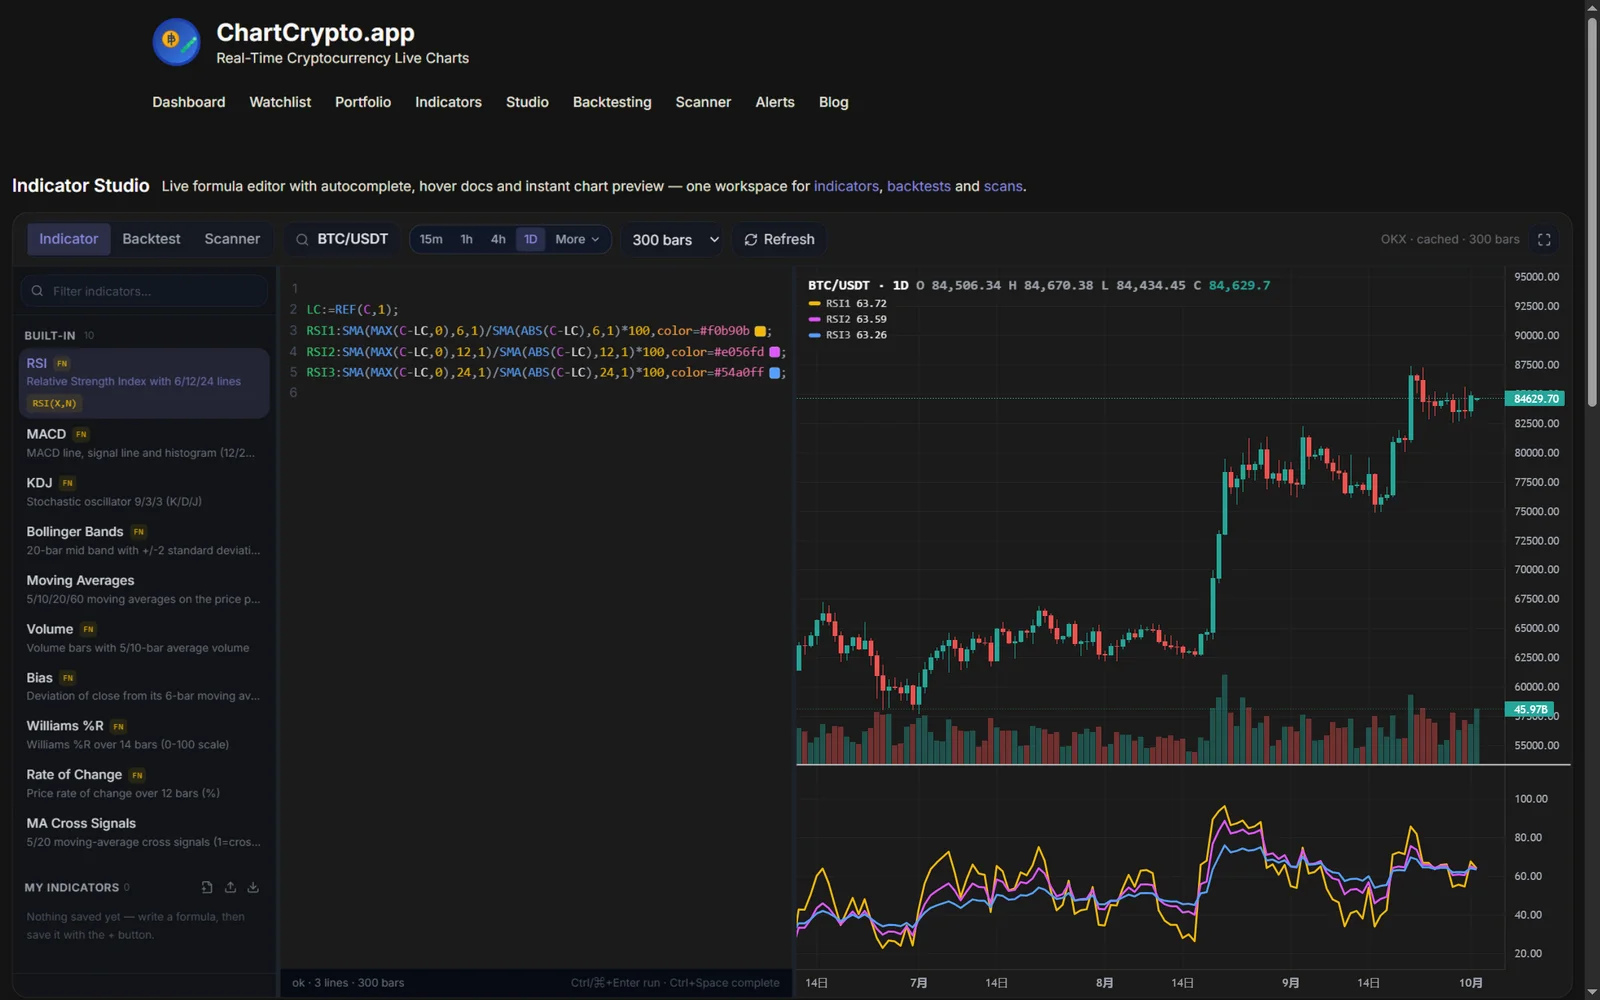Select the 1h timeframe
This screenshot has height=1000, width=1600.
[466, 240]
